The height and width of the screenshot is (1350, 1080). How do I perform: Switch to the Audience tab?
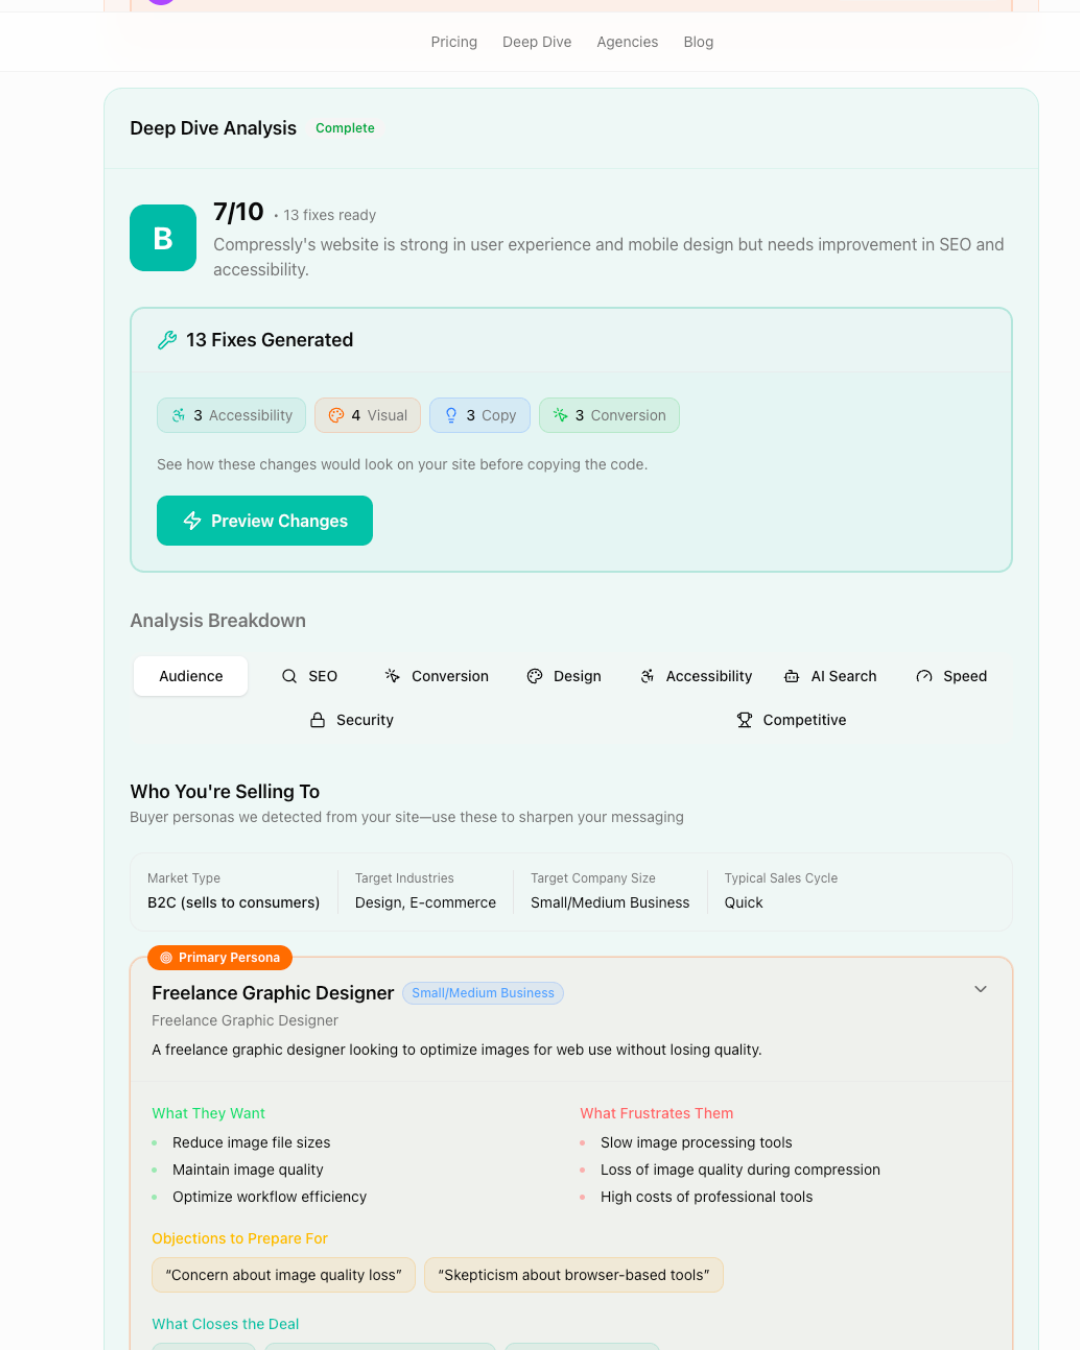(x=190, y=676)
